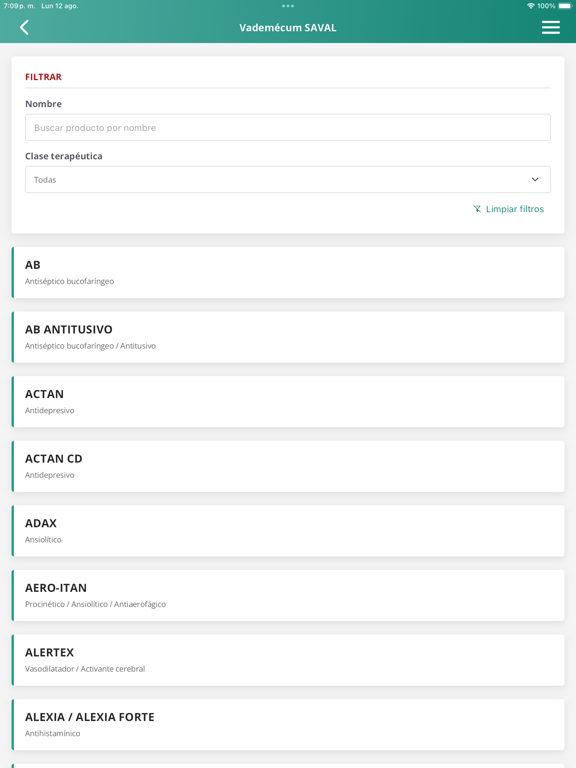Viewport: 576px width, 768px height.
Task: Choose the ACTAN CD product
Action: tap(288, 467)
